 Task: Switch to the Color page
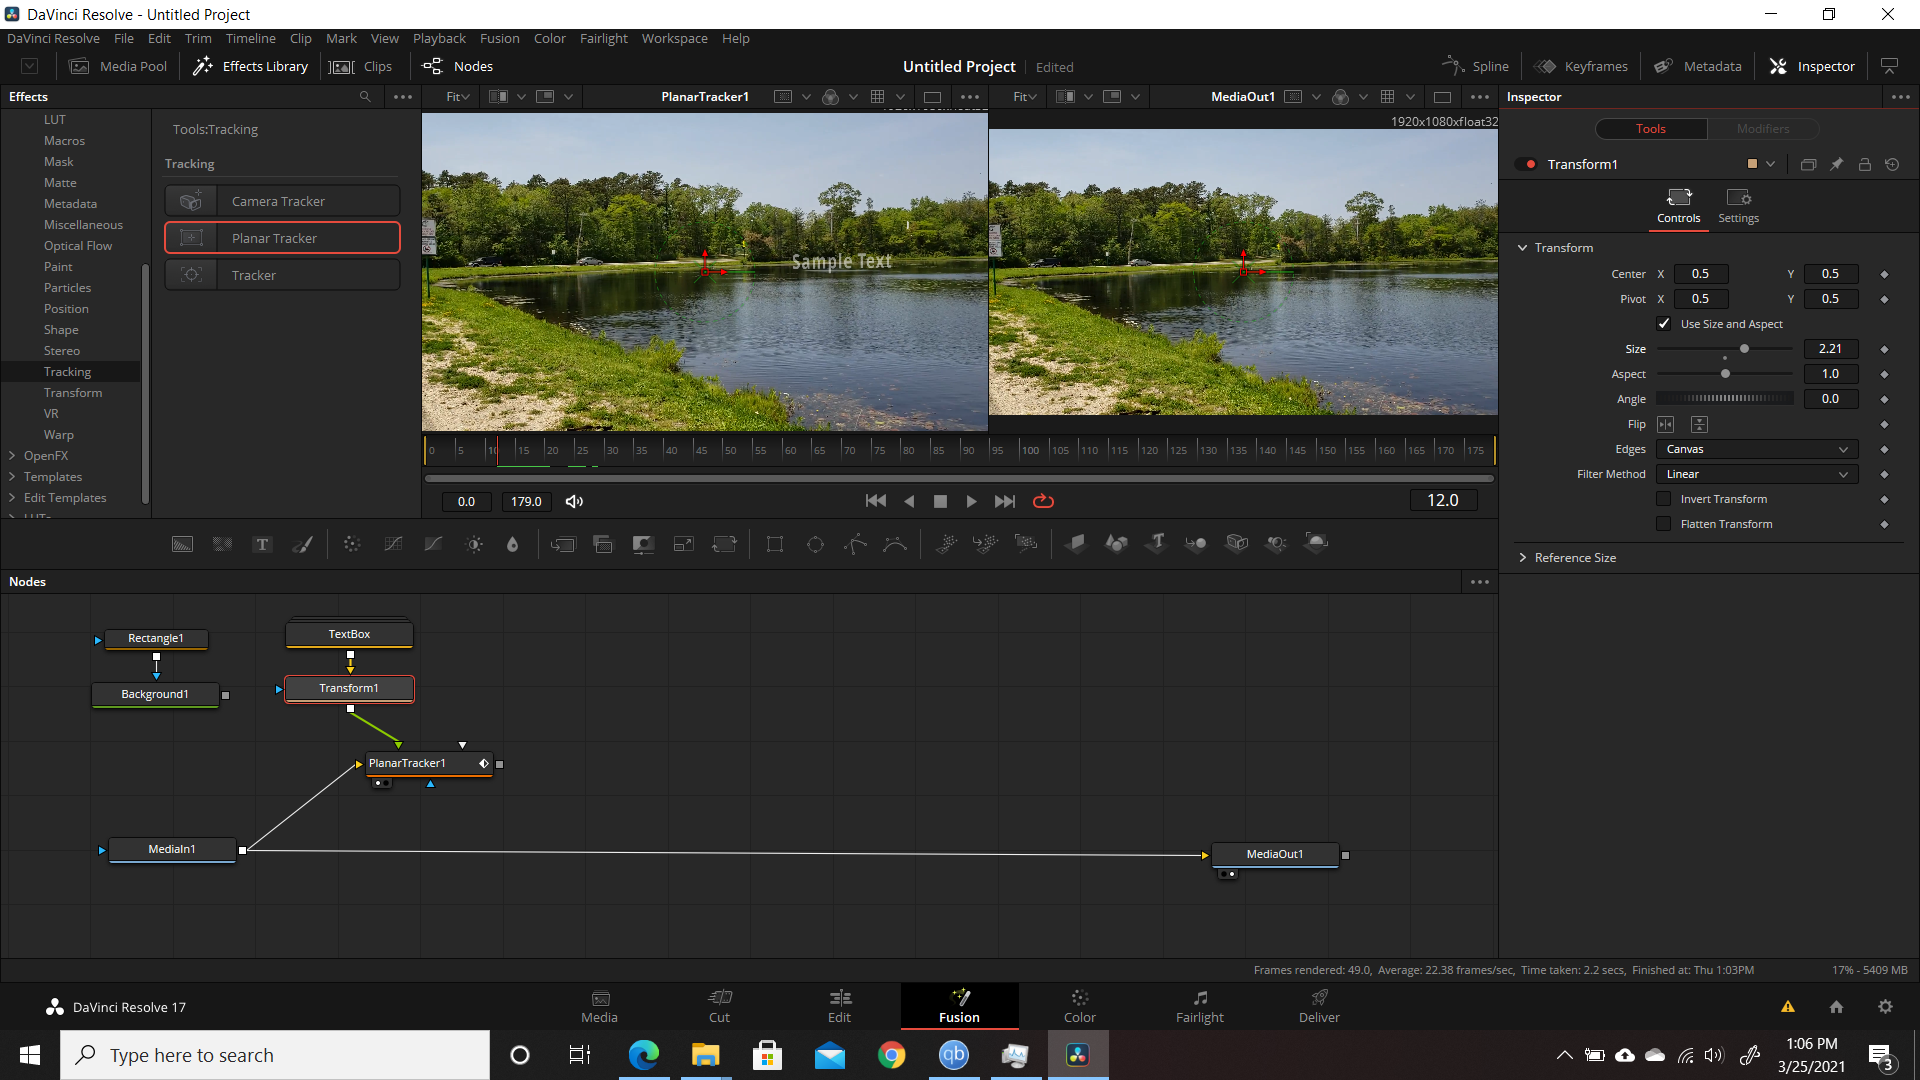[x=1079, y=1006]
